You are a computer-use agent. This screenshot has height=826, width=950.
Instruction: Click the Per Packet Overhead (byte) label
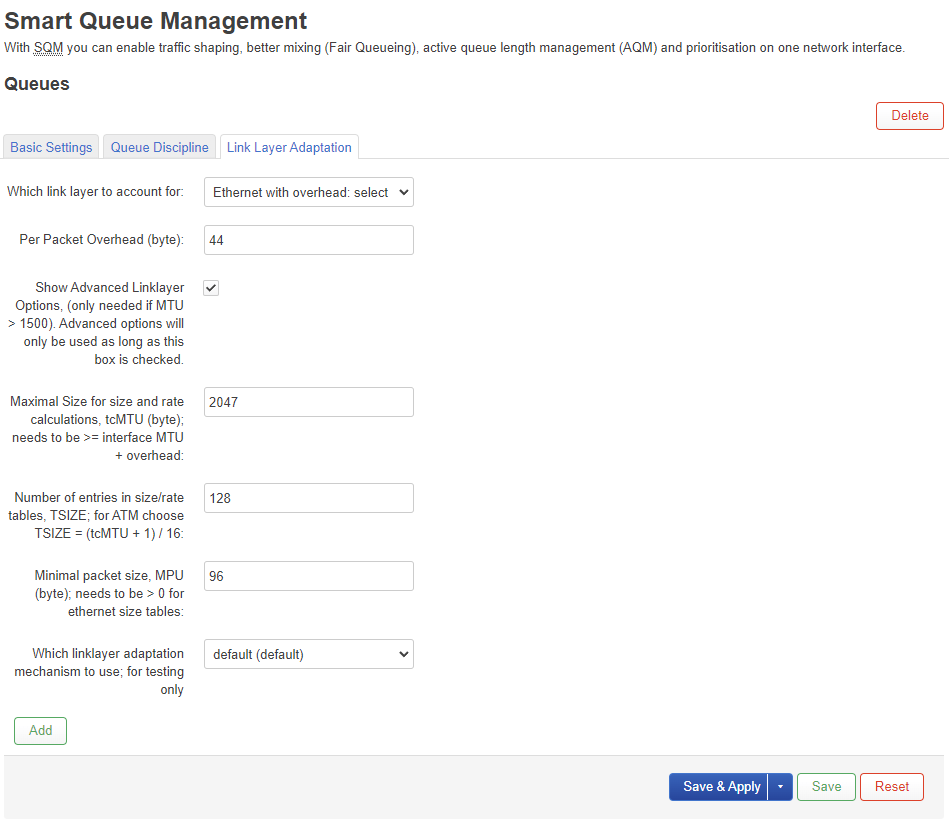coord(102,240)
